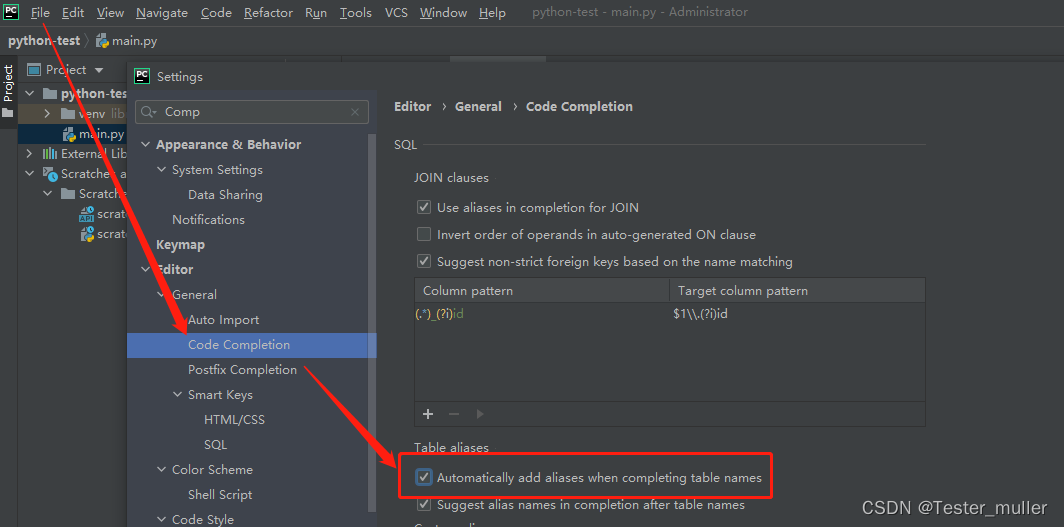Collapse Color Scheme node arrow
1064x527 pixels.
pos(162,469)
